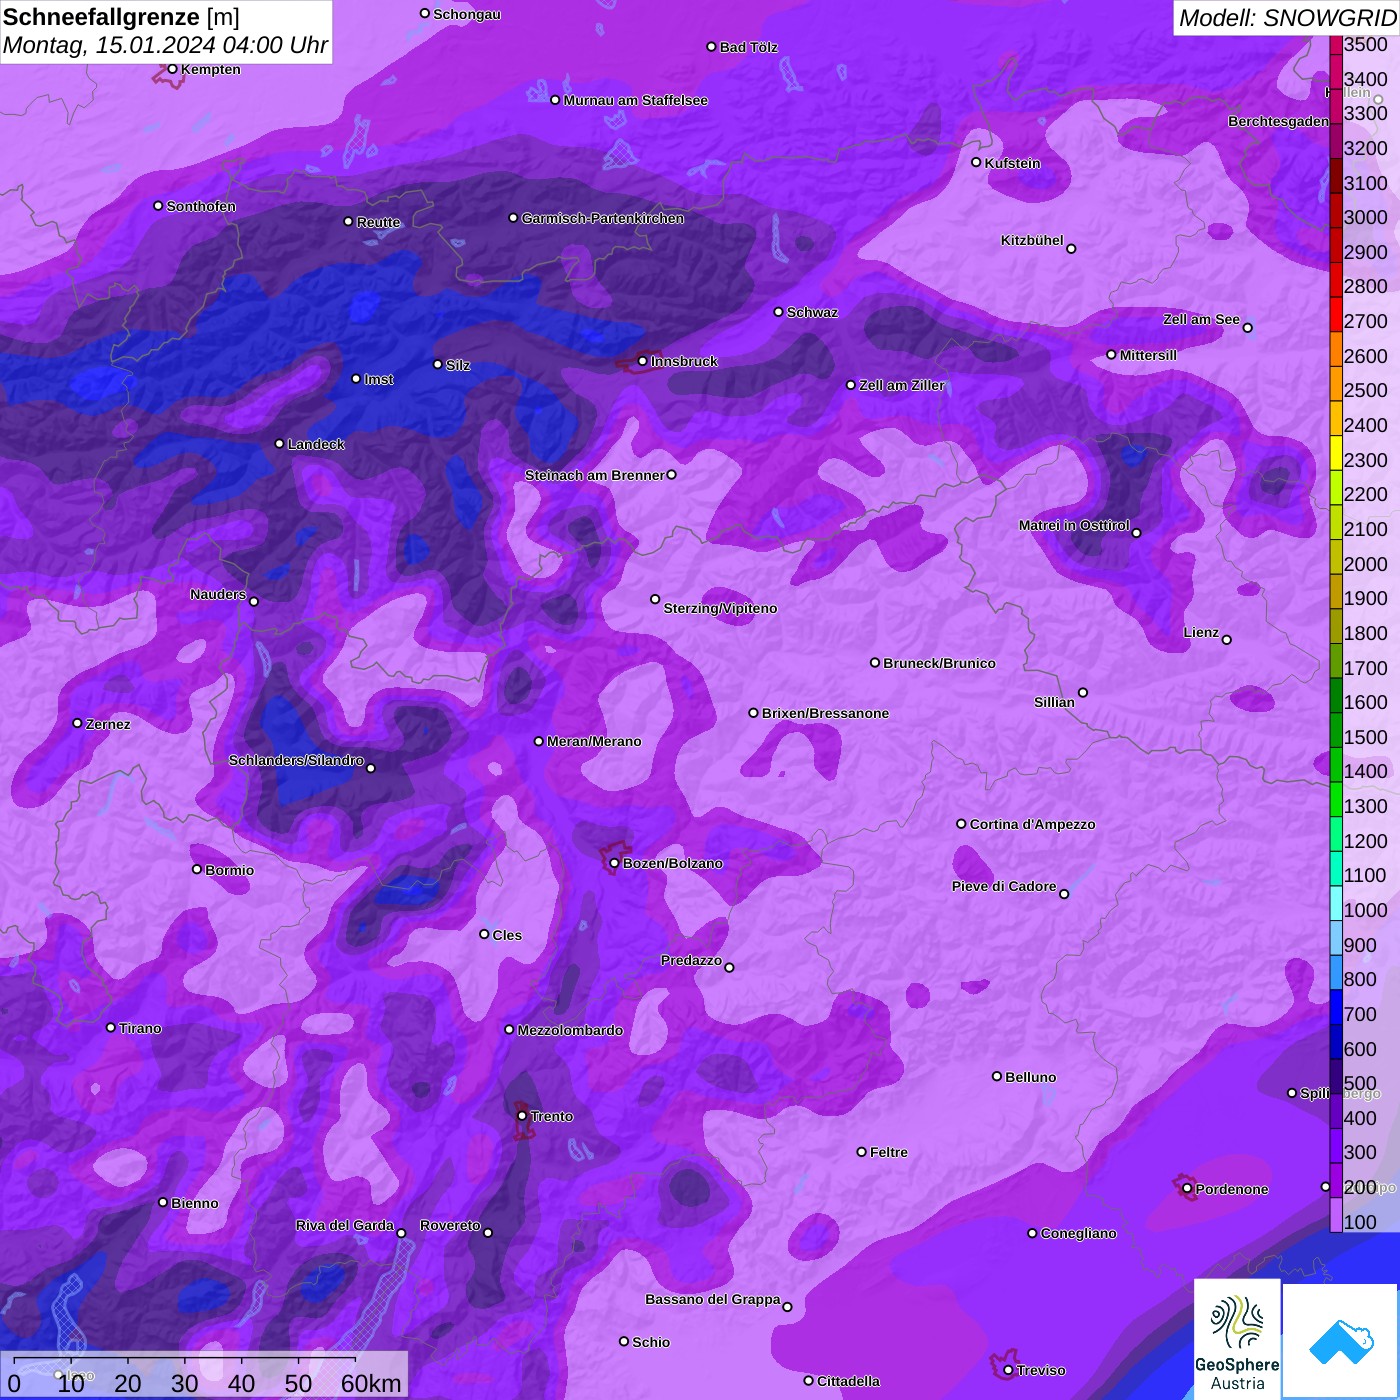This screenshot has height=1400, width=1400.
Task: Click the 'Riva del Garda' label
Action: 345,1225
